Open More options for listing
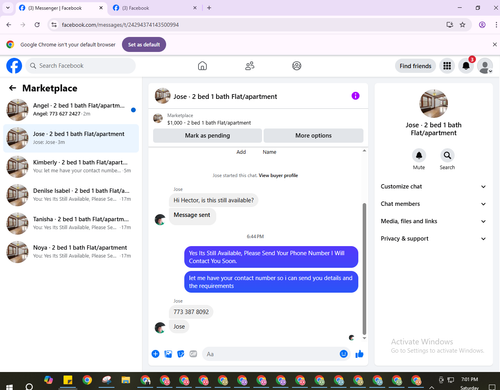500x390 pixels. pos(313,135)
